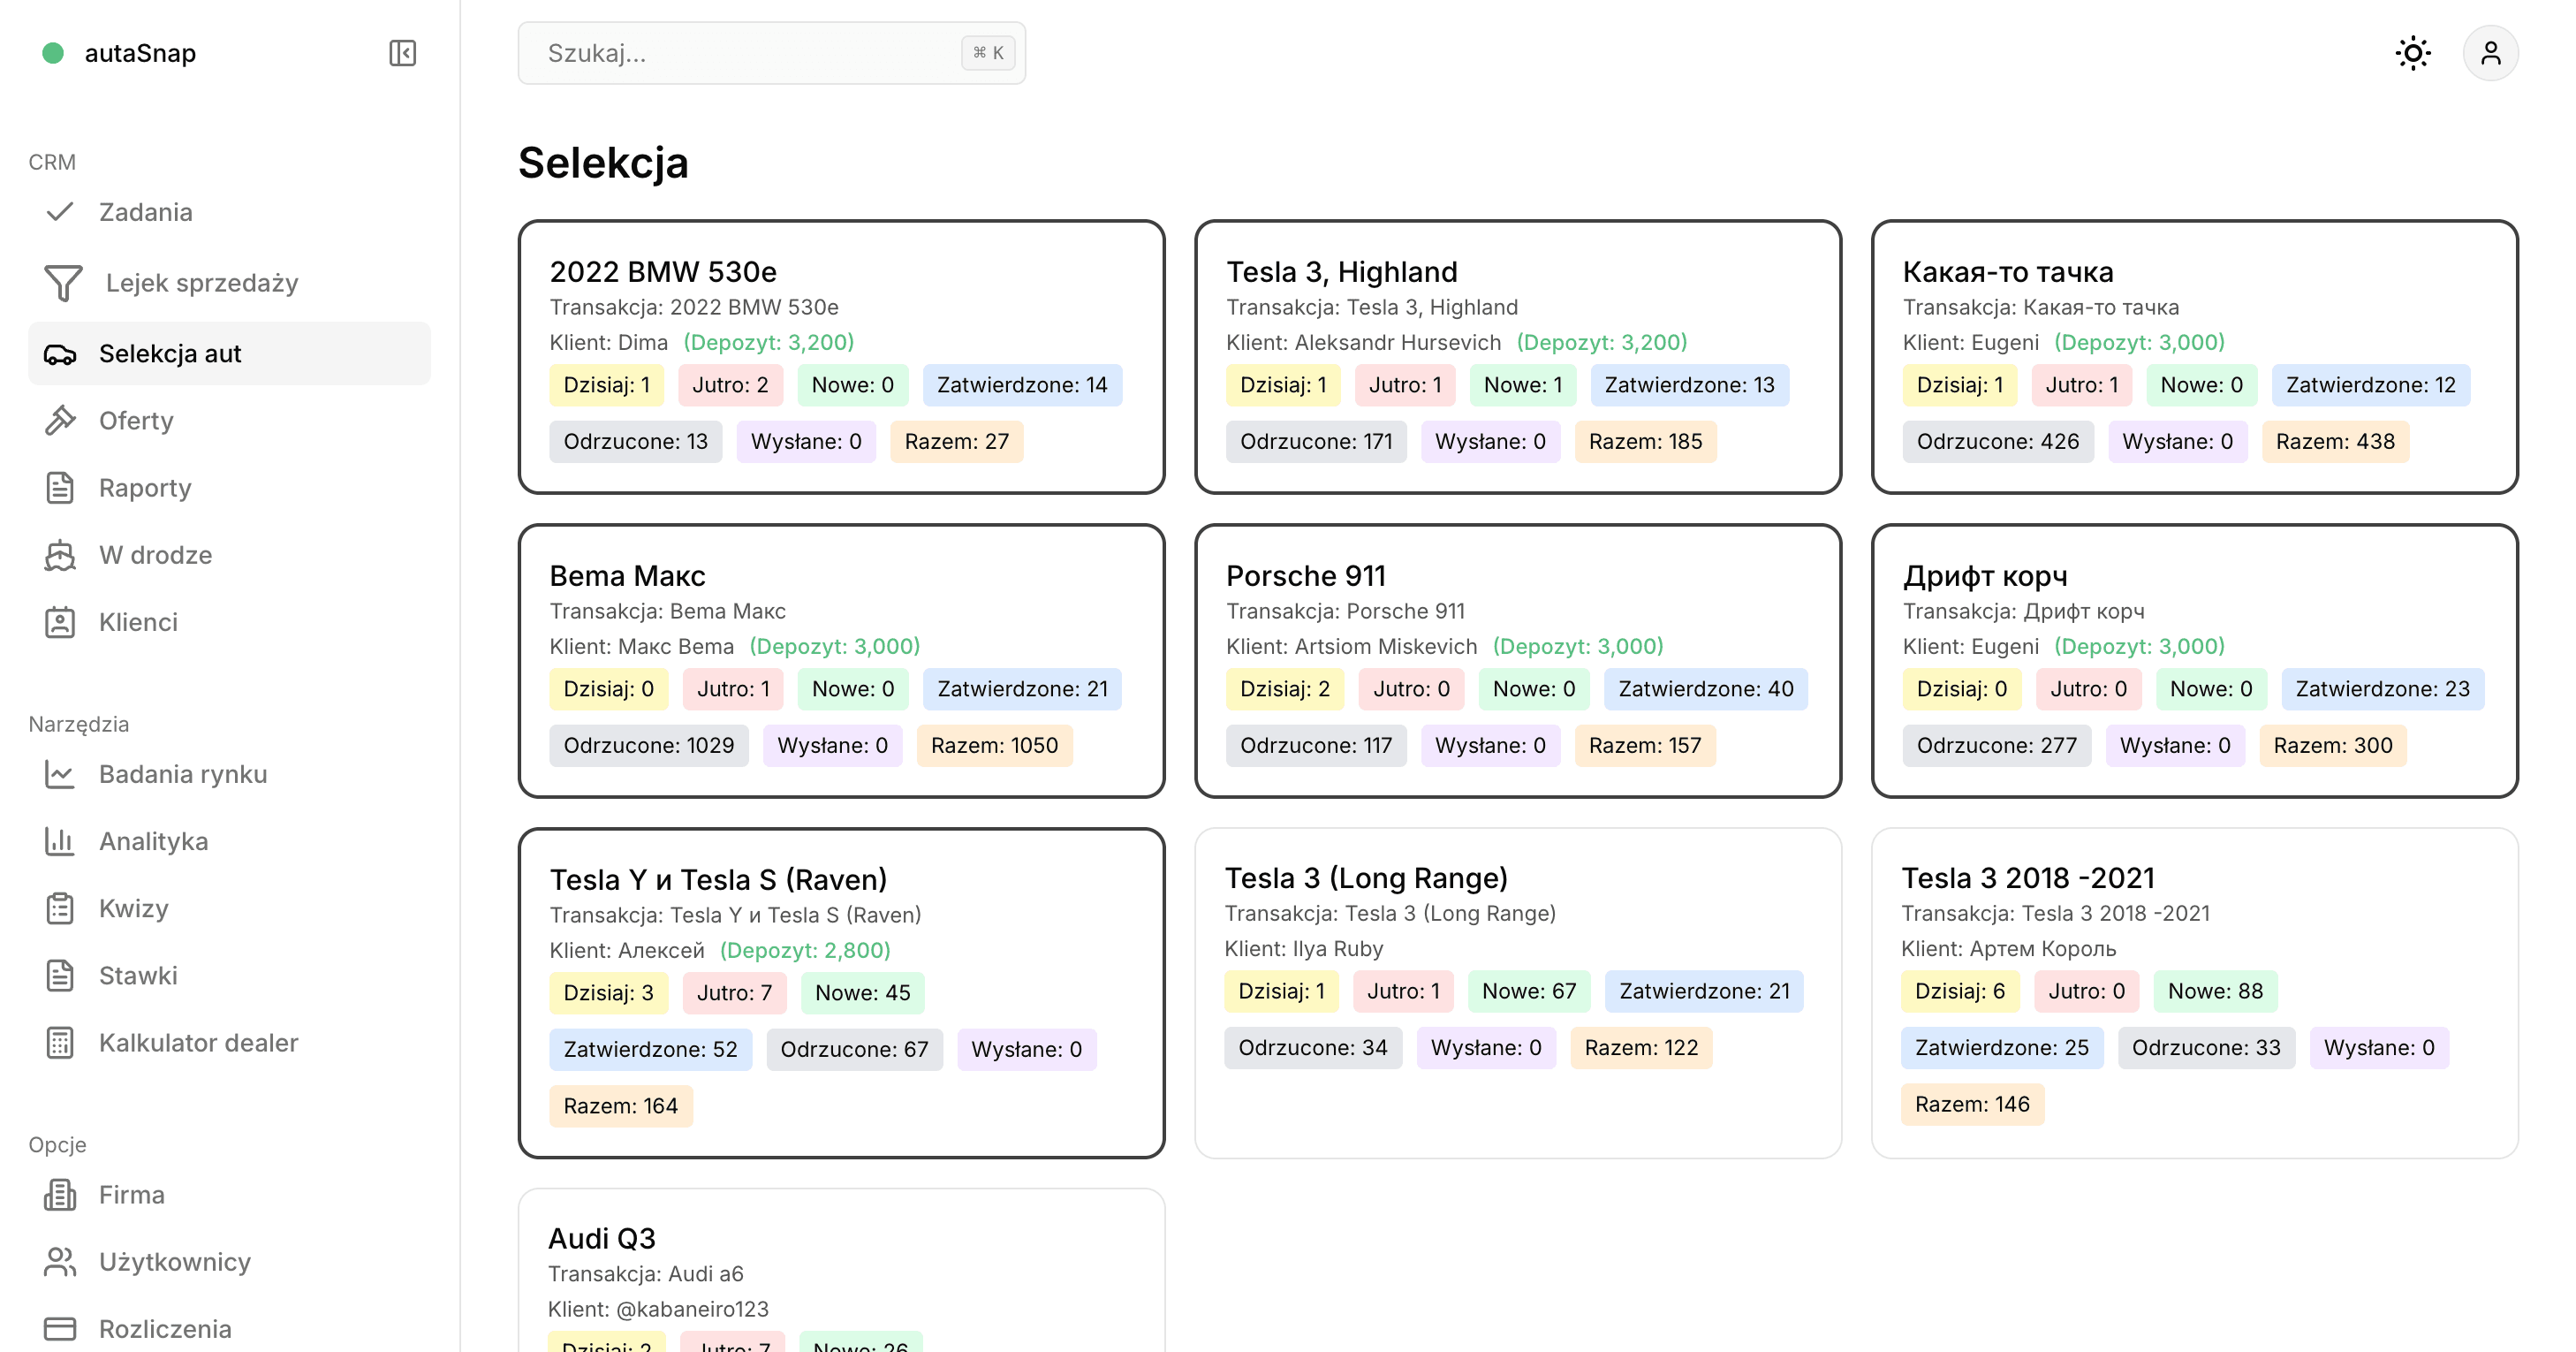Click Nowe: 67 on Tesla 3 Long Range card
2576x1352 pixels.
click(1529, 991)
